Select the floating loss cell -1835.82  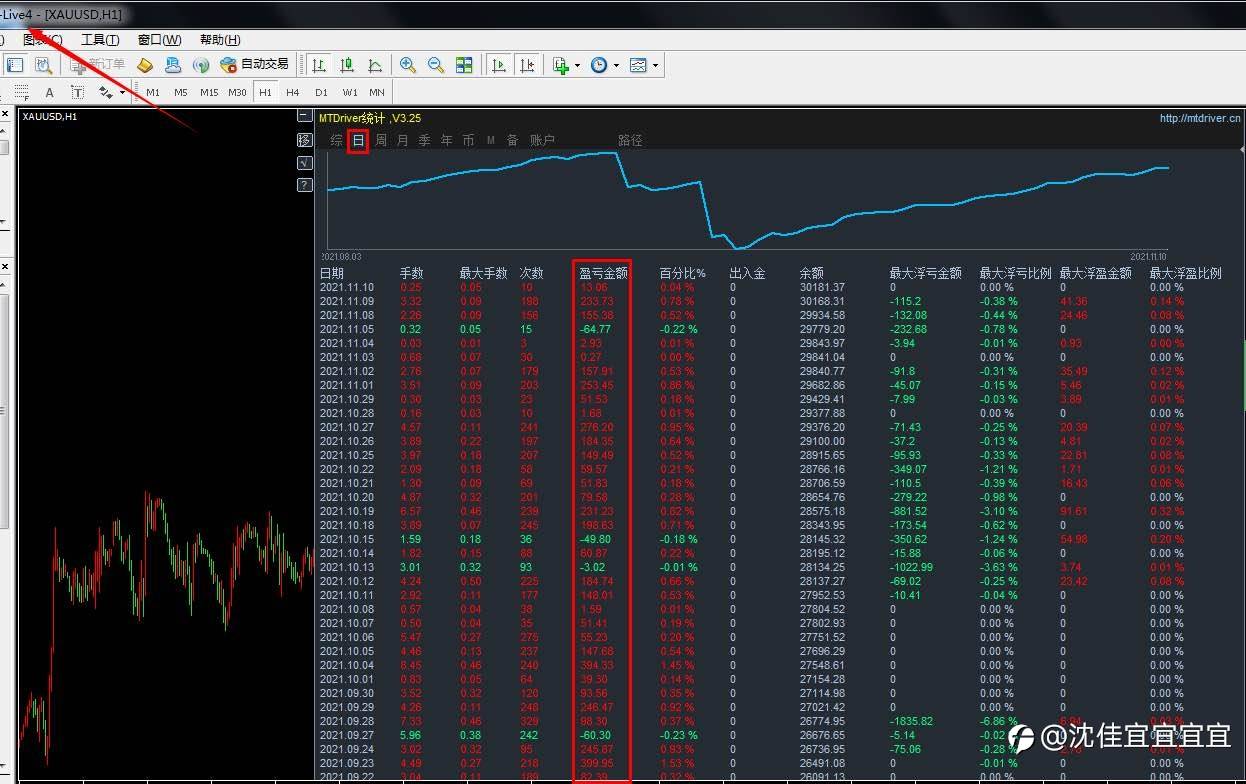(x=911, y=721)
